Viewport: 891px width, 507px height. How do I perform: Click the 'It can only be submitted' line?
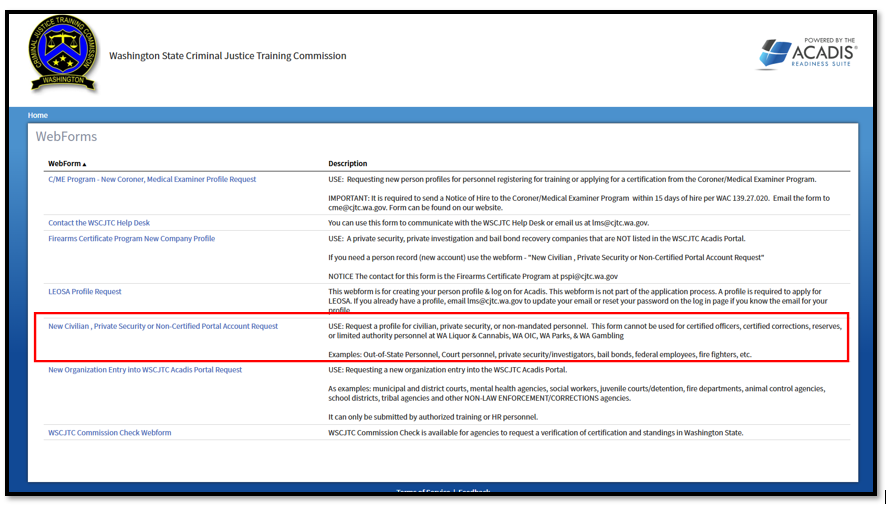[x=433, y=417]
